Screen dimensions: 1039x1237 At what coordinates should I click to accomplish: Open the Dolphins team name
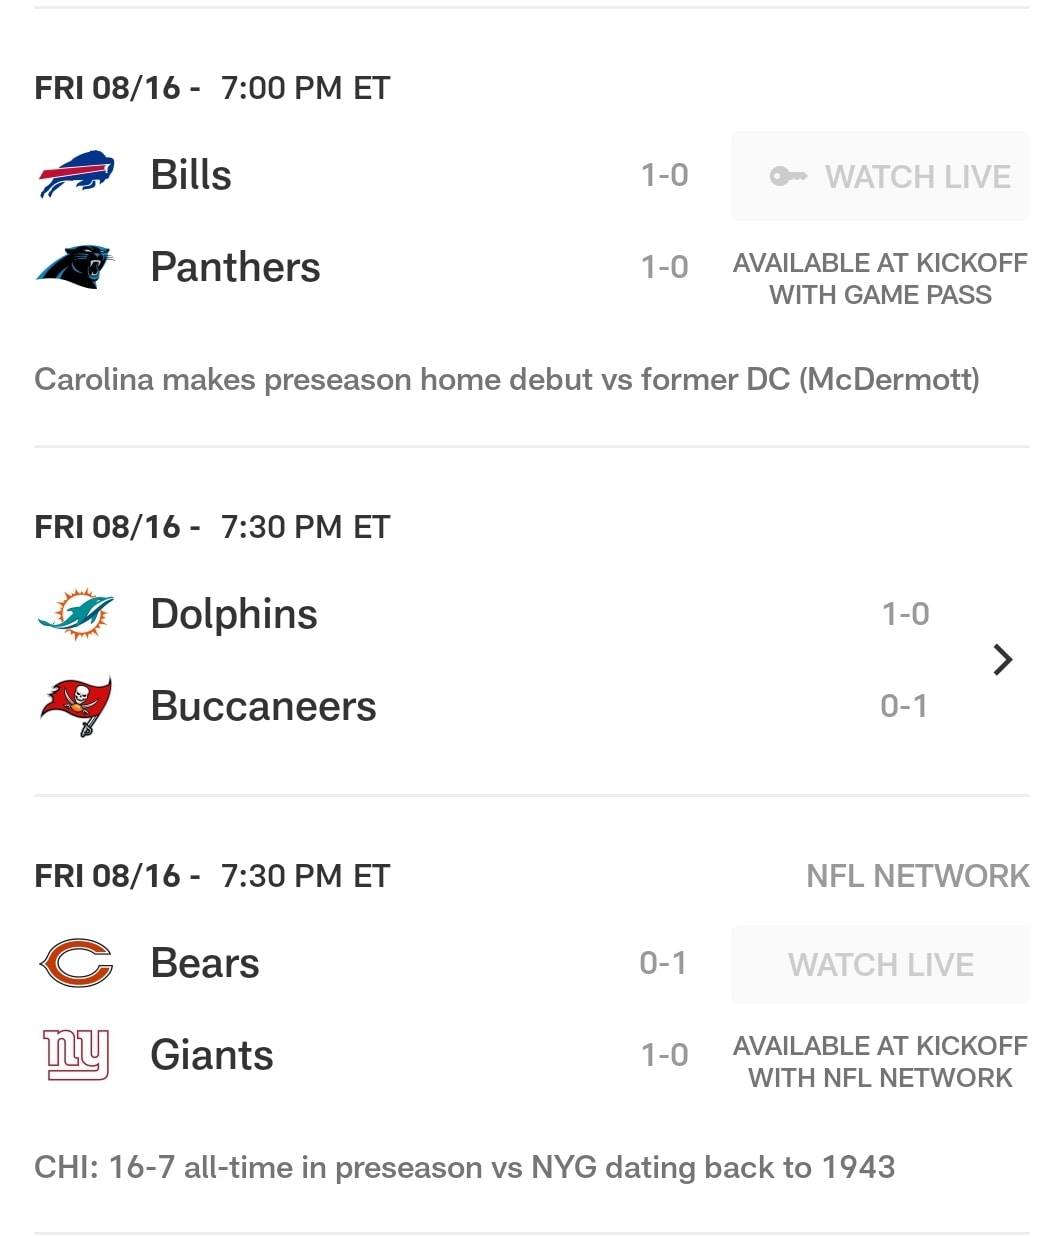[234, 613]
